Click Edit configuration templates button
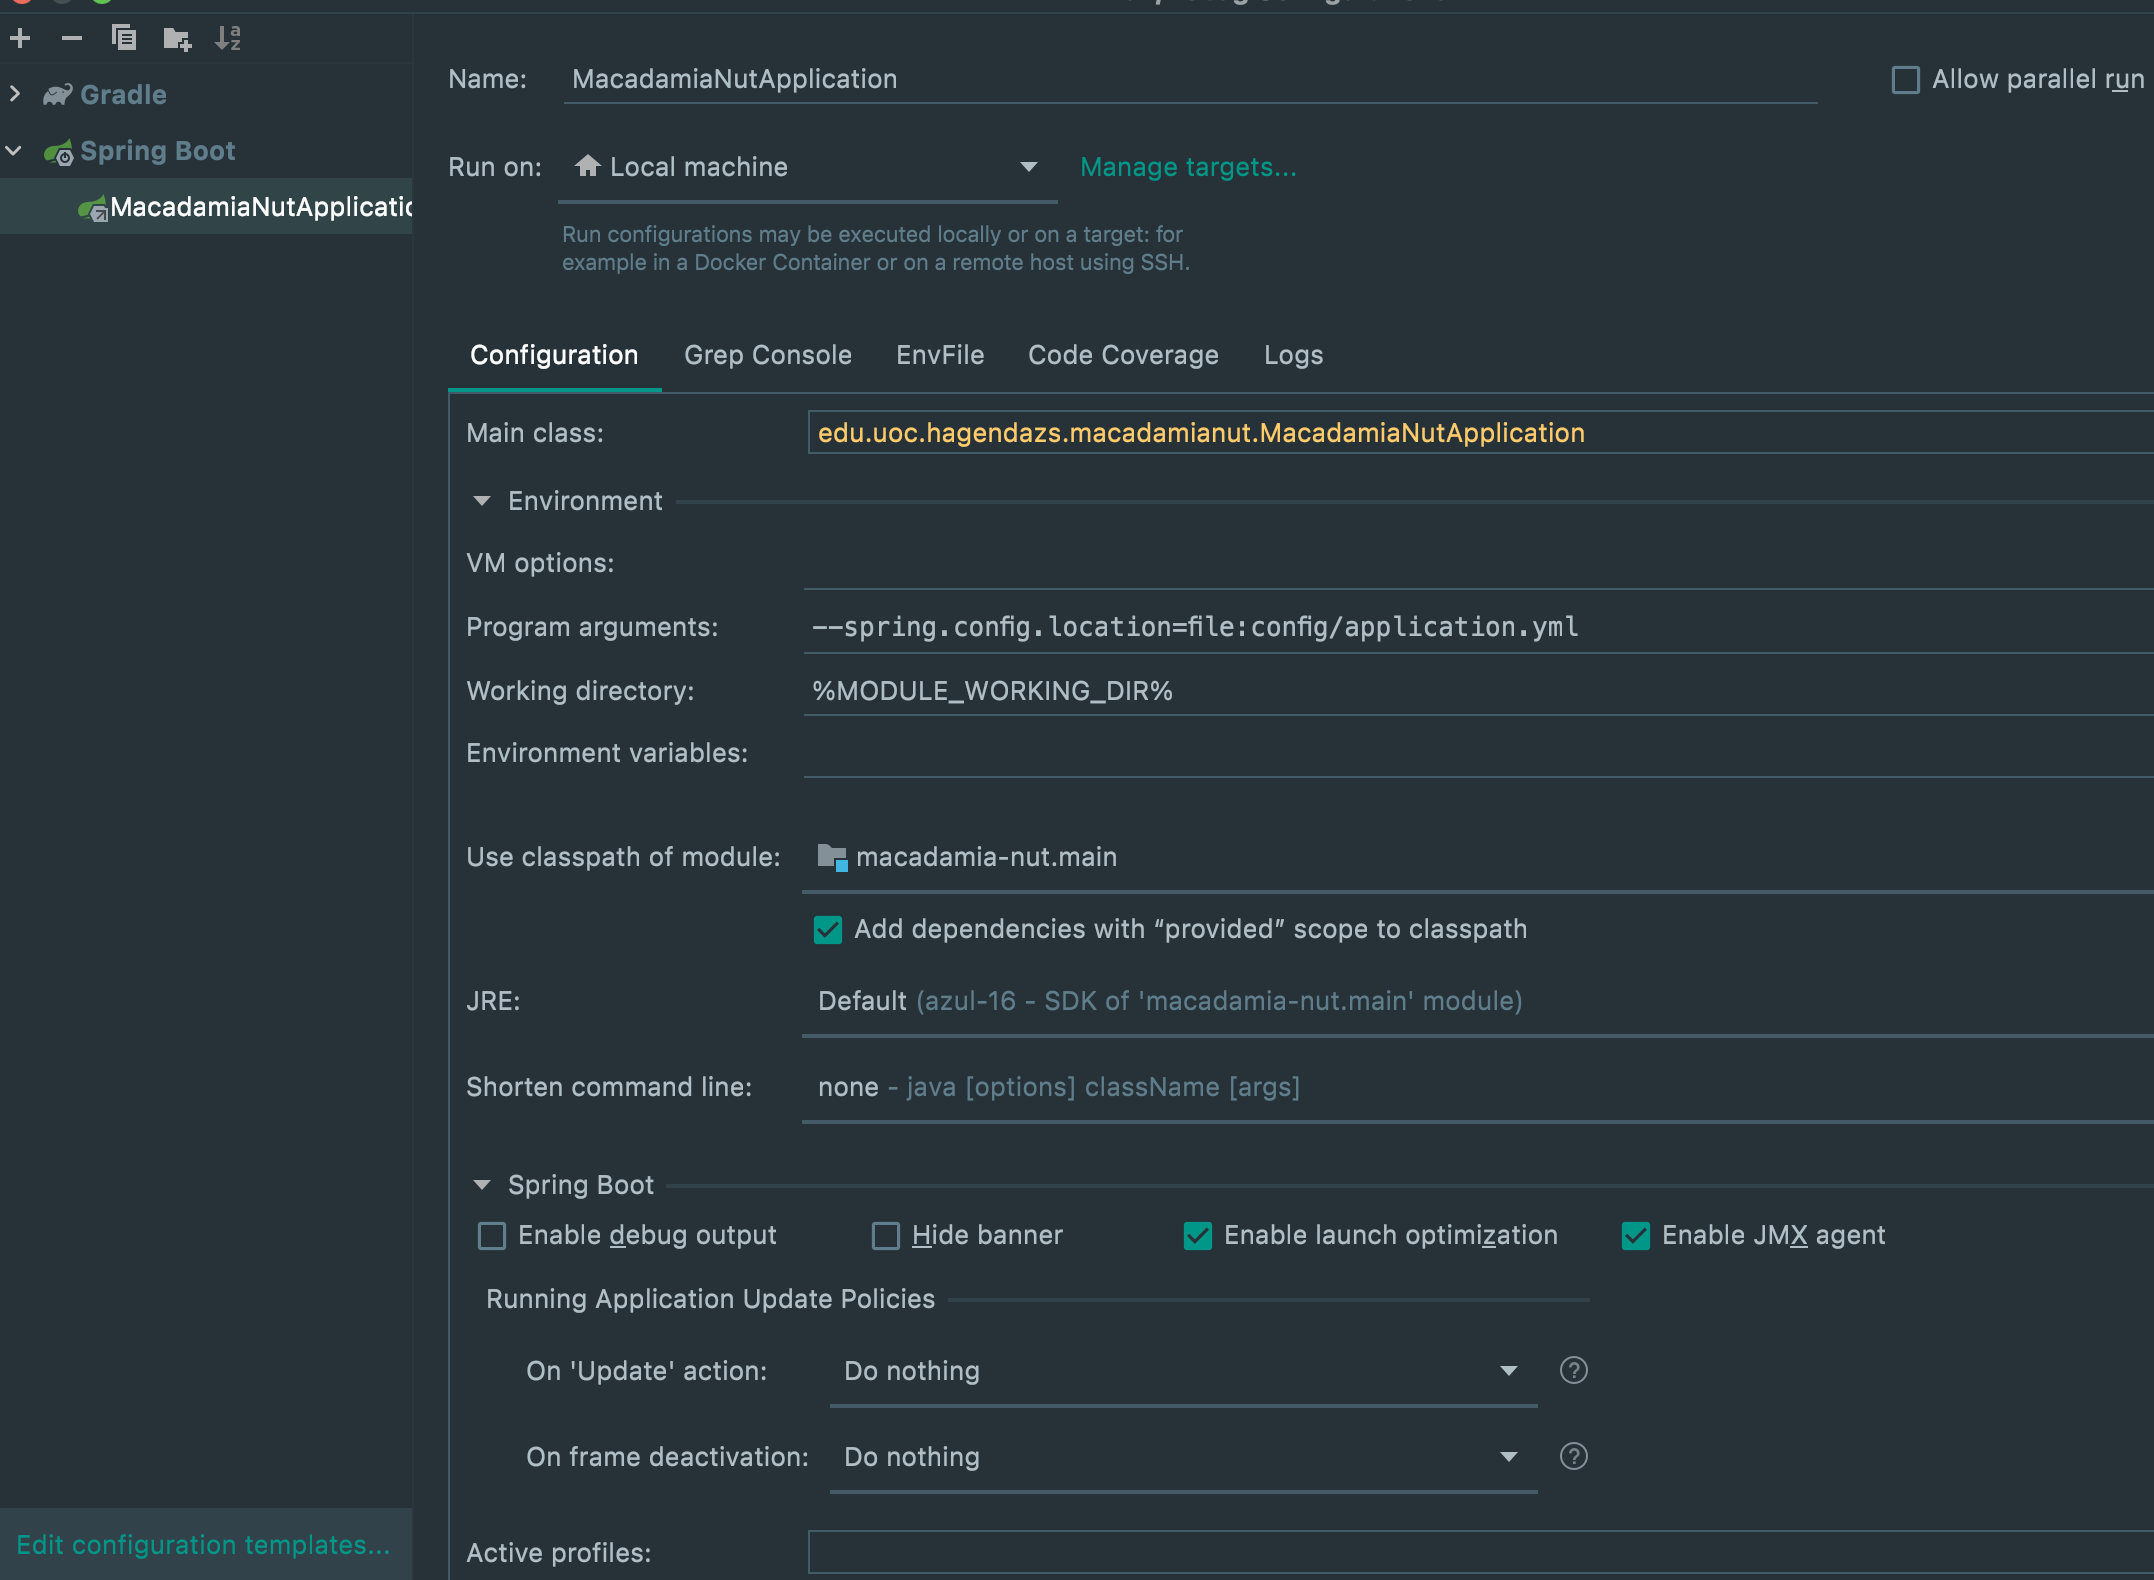The image size is (2154, 1580). 201,1543
